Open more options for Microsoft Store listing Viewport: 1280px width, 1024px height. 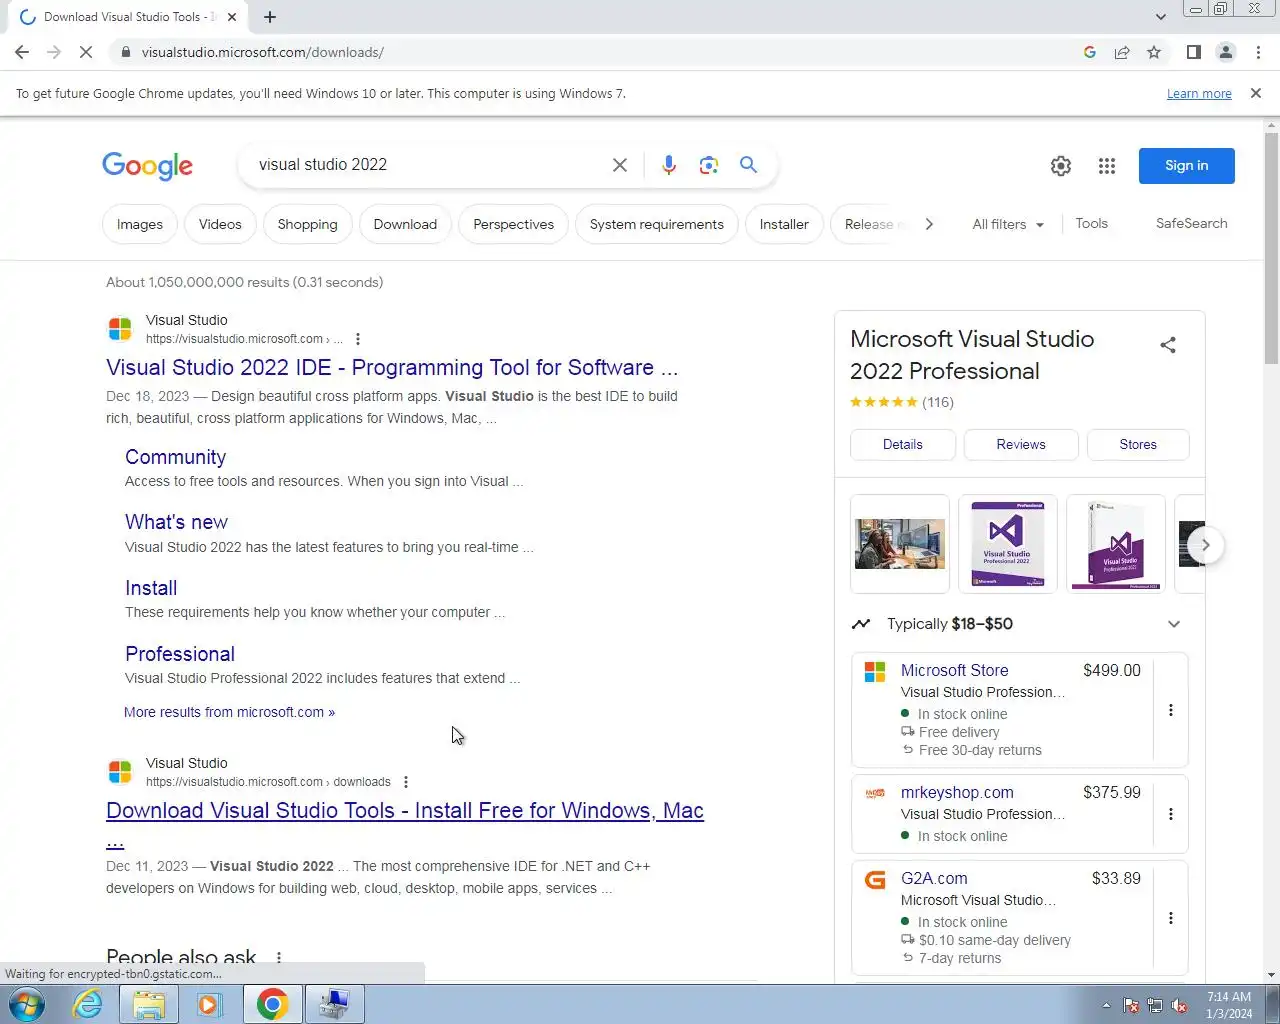[x=1171, y=710]
